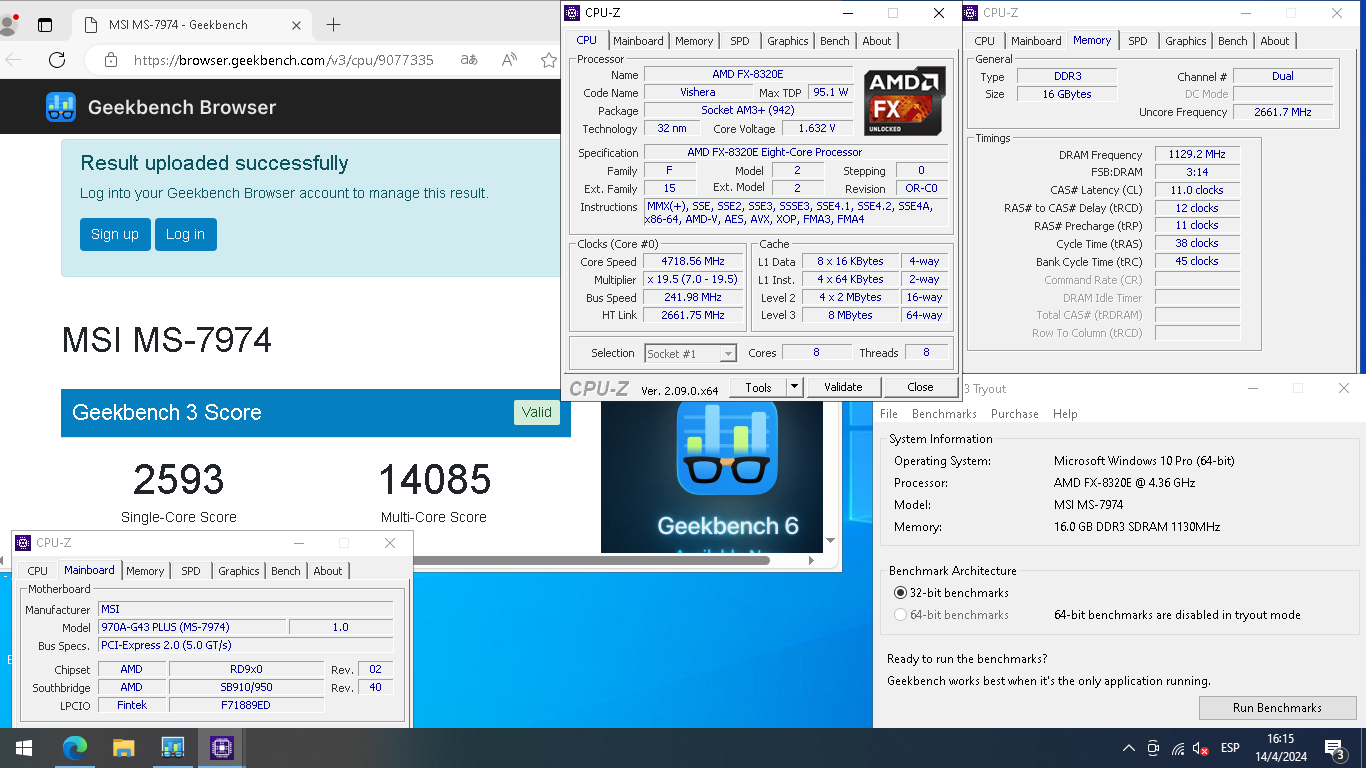
Task: Click the LPCIO model F71889ED field
Action: tap(246, 705)
